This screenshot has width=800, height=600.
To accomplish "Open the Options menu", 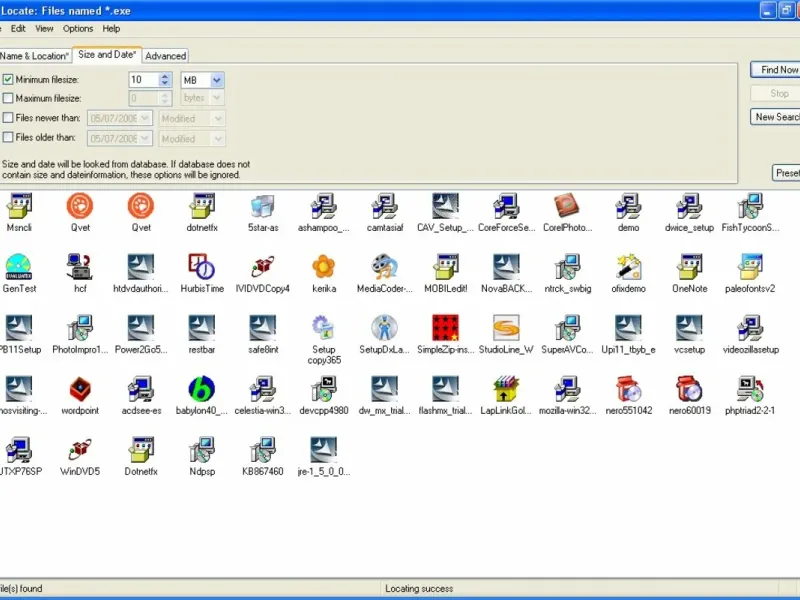I will 78,29.
